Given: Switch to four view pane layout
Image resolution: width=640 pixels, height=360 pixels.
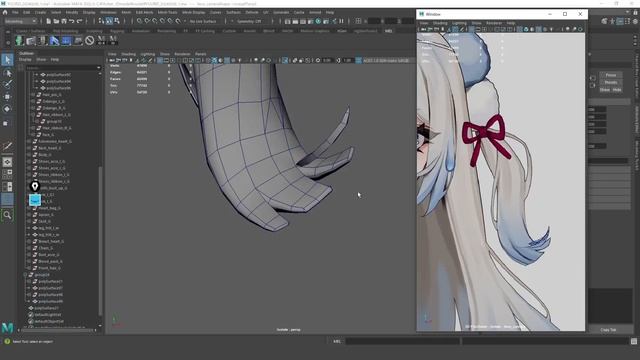Looking at the screenshot, I should coord(7,174).
